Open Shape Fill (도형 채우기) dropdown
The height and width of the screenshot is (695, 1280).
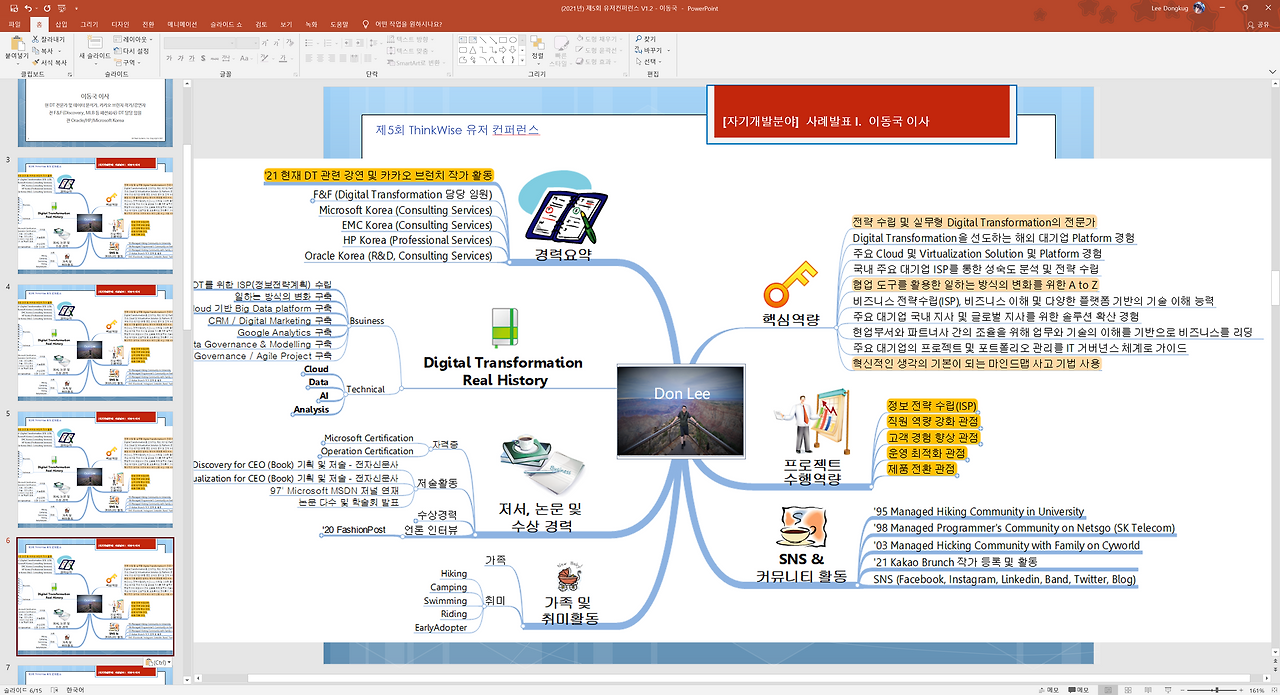click(598, 39)
